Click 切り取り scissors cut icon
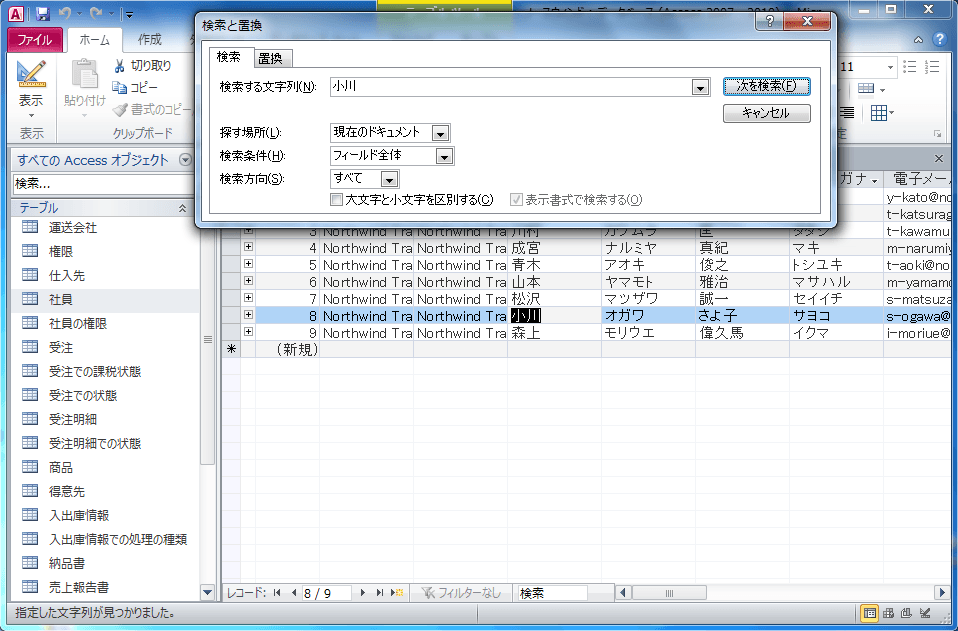The height and width of the screenshot is (631, 958). point(119,66)
